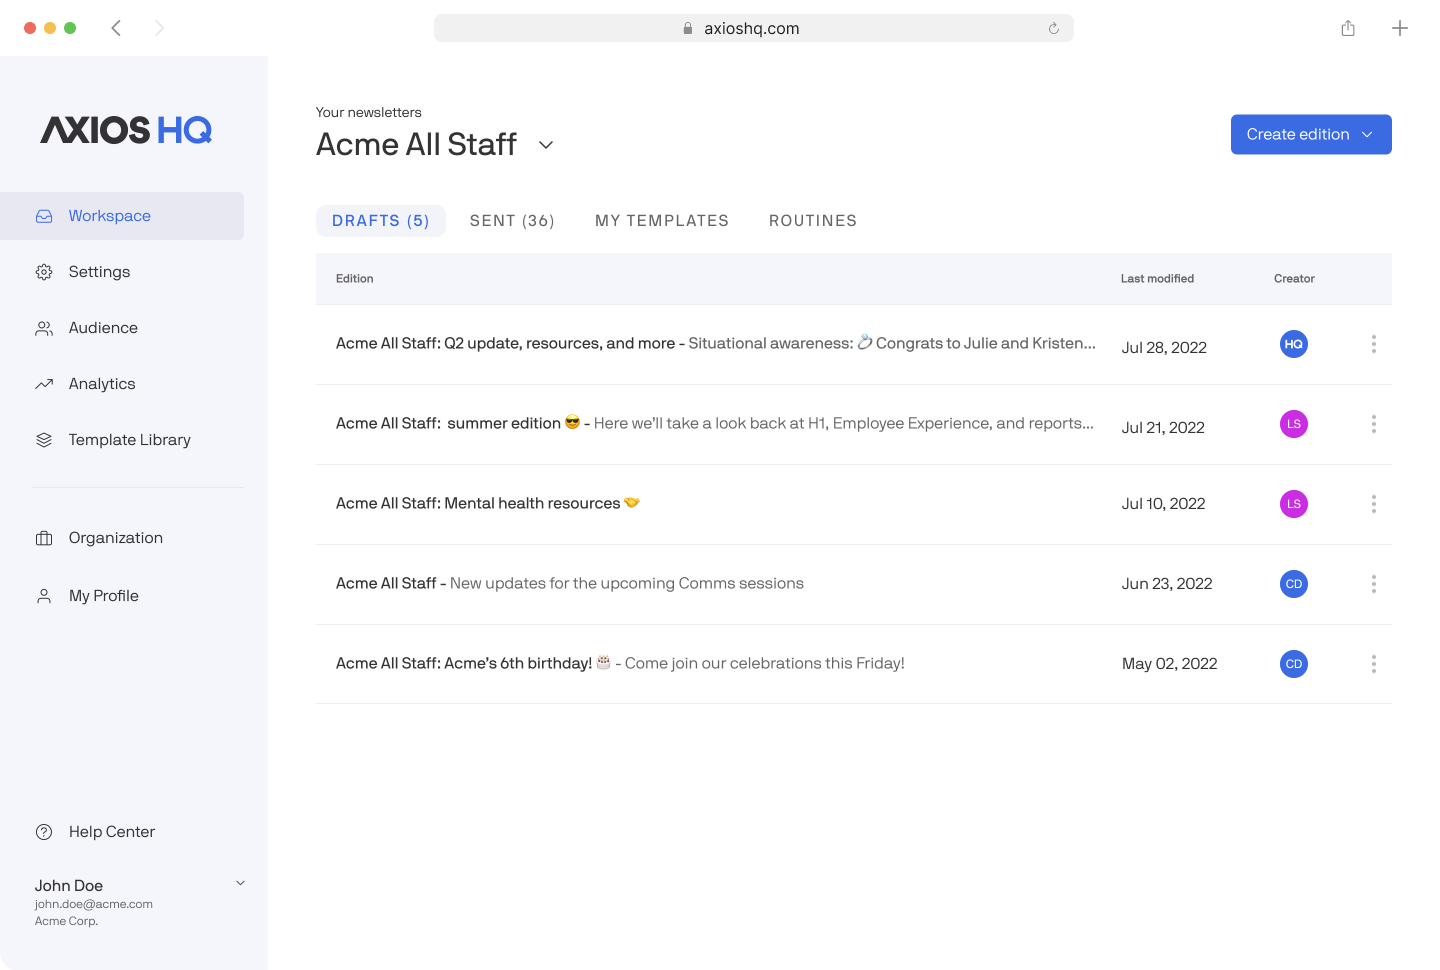
Task: Click the Axios HQ logo
Action: 126,130
